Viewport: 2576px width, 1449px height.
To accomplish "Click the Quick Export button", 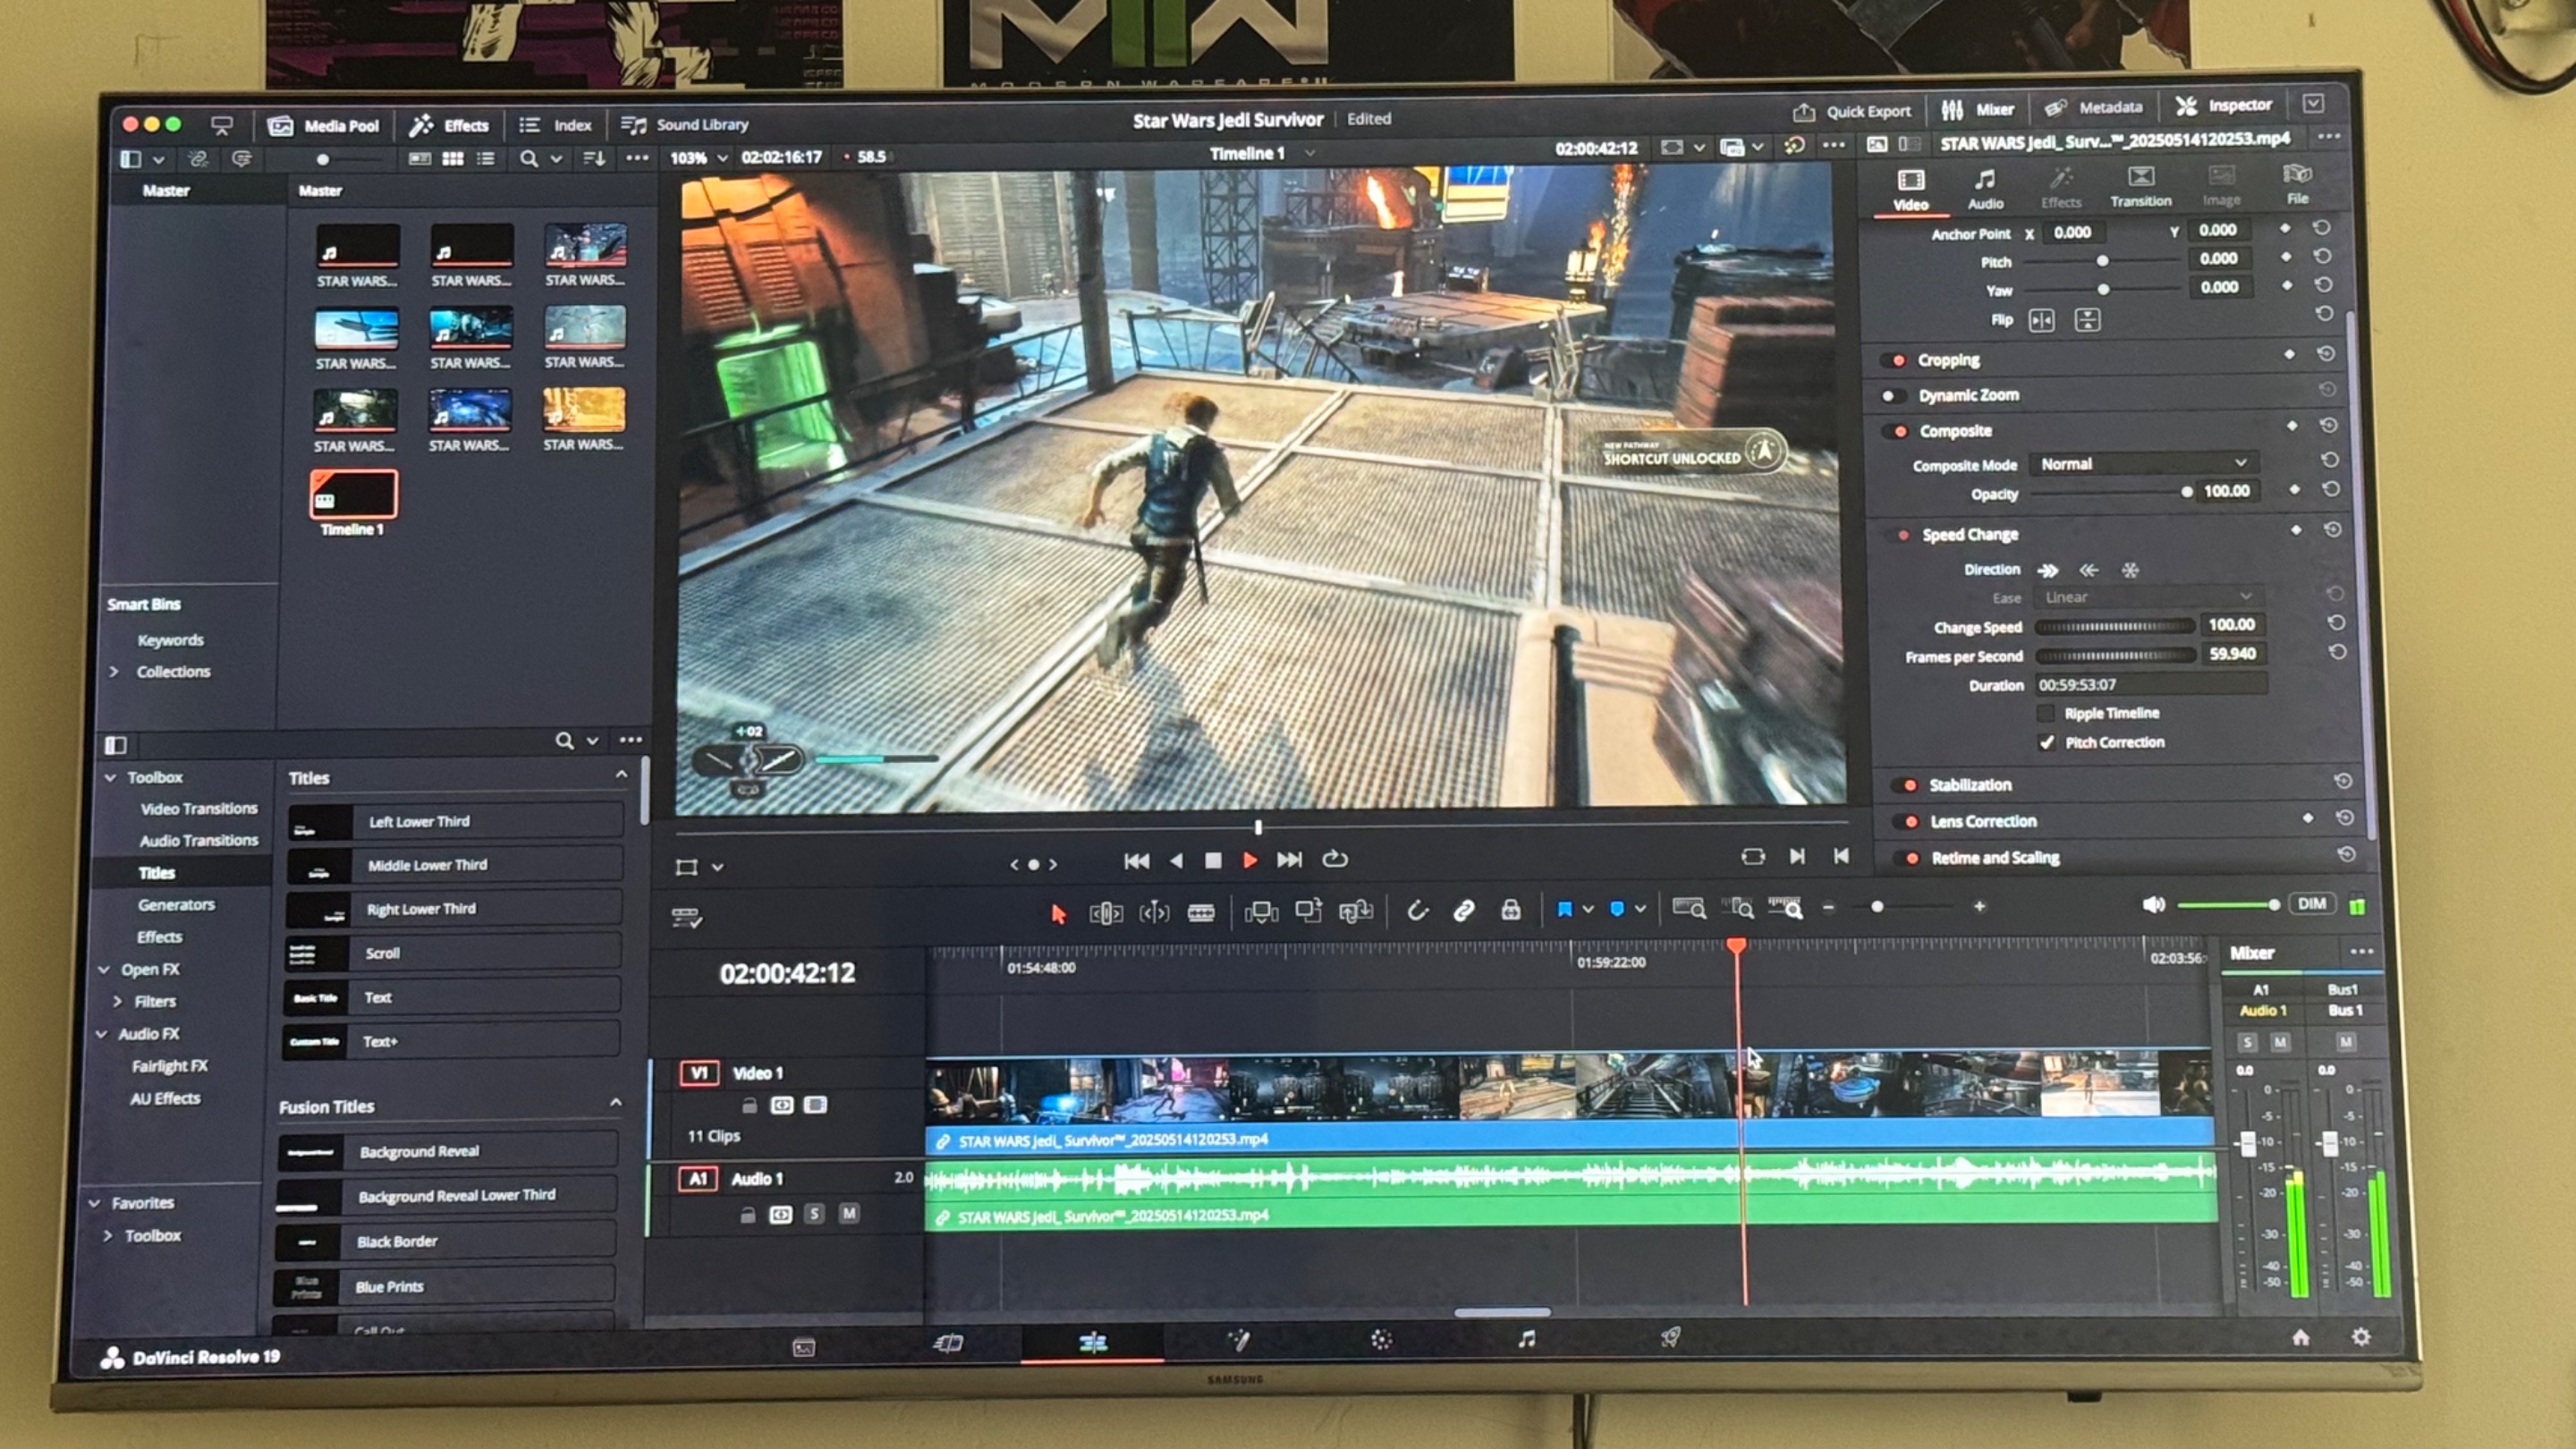I will click(1851, 111).
